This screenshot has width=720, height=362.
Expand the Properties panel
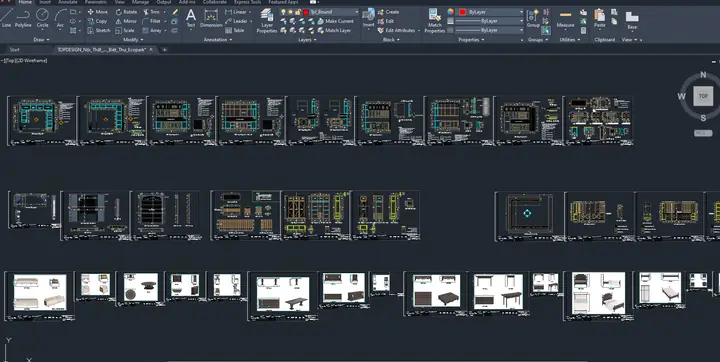click(x=471, y=40)
